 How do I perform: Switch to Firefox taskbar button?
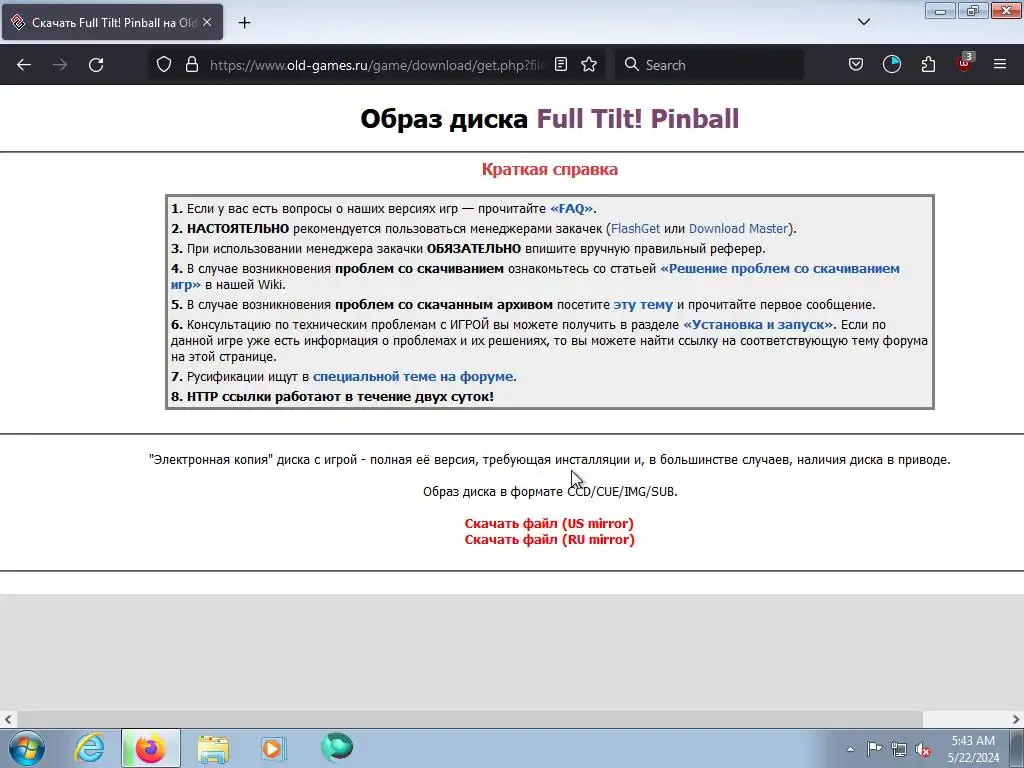[150, 748]
